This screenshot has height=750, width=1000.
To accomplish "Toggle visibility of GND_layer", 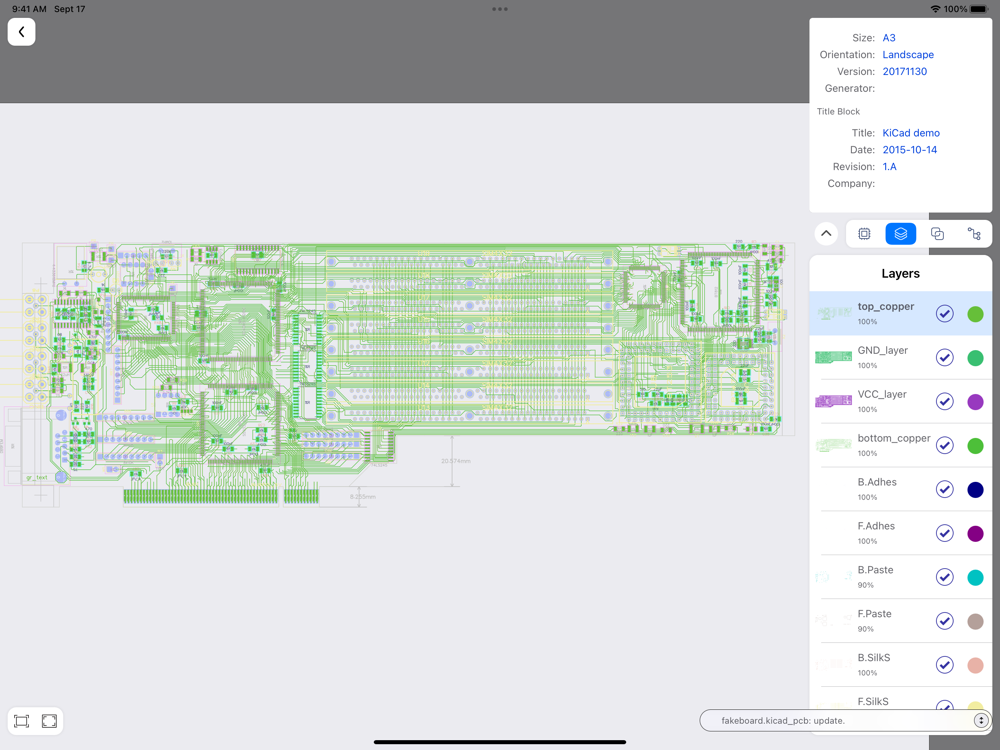I will pyautogui.click(x=944, y=358).
